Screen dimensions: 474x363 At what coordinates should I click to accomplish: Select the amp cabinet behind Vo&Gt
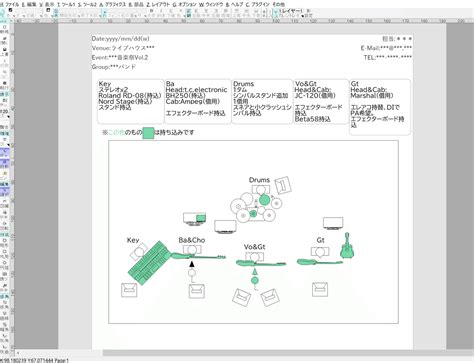pos(225,227)
